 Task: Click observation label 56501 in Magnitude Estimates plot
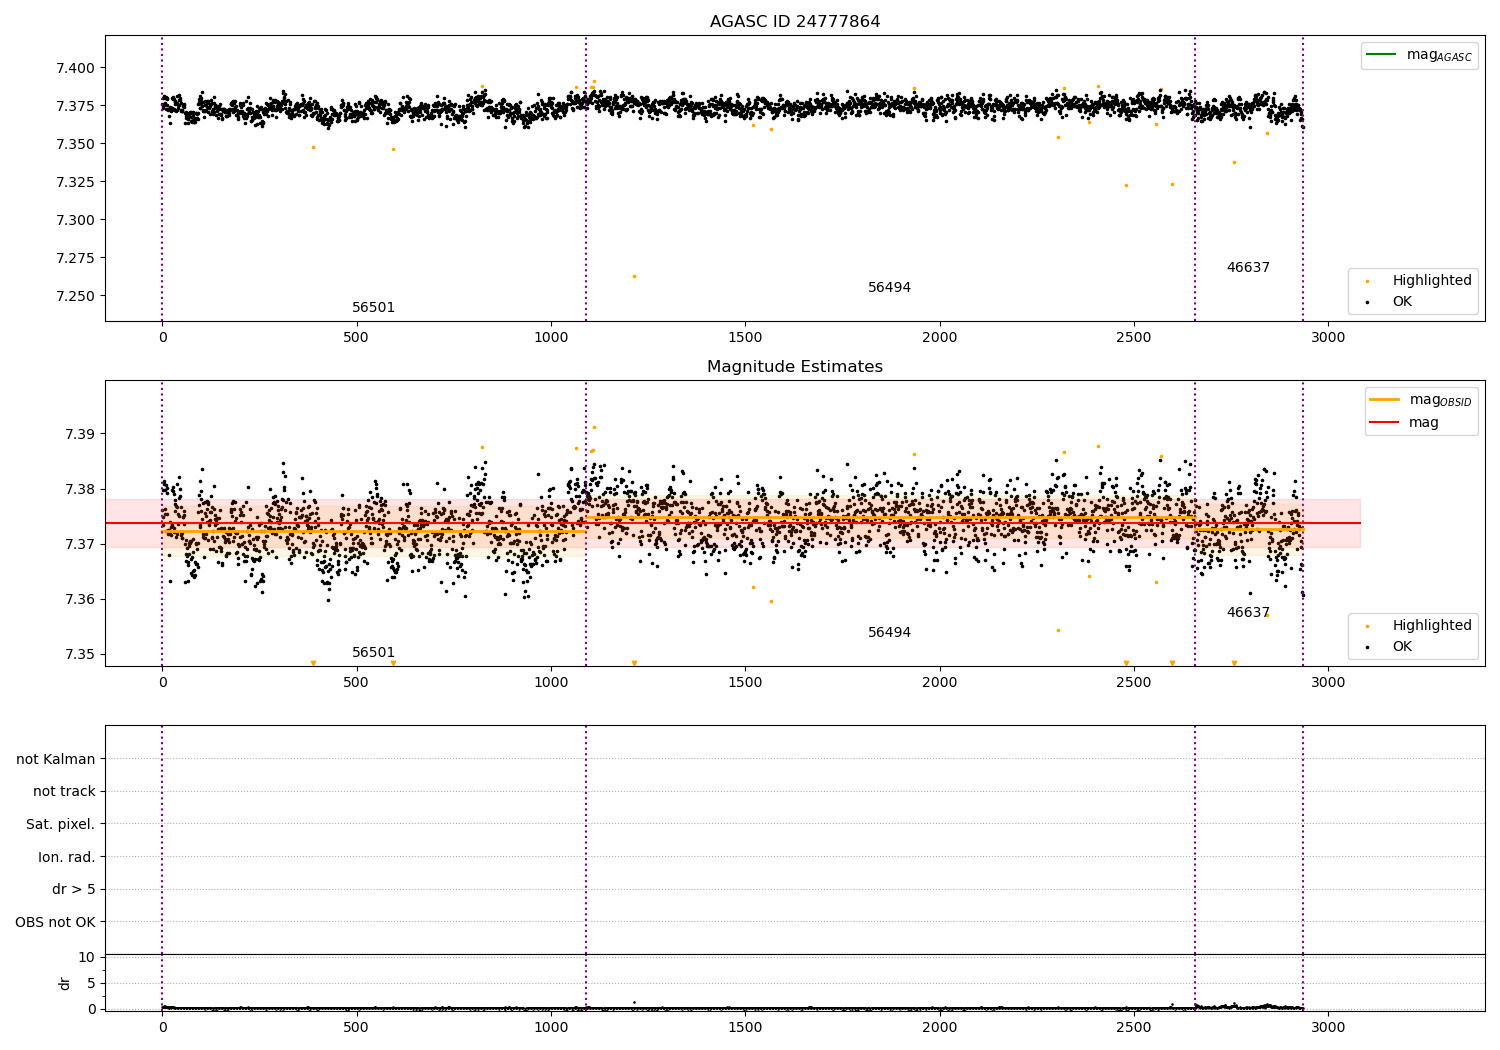pyautogui.click(x=373, y=653)
